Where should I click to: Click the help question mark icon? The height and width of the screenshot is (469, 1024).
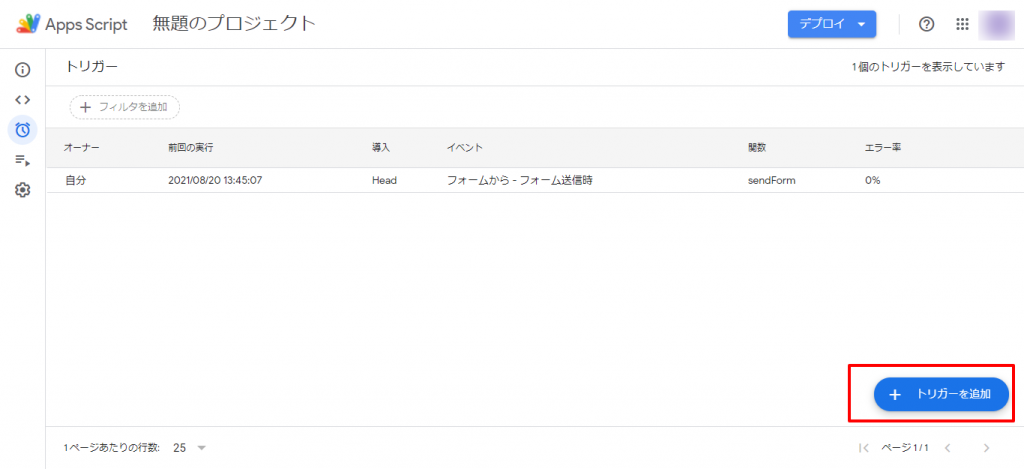point(926,24)
